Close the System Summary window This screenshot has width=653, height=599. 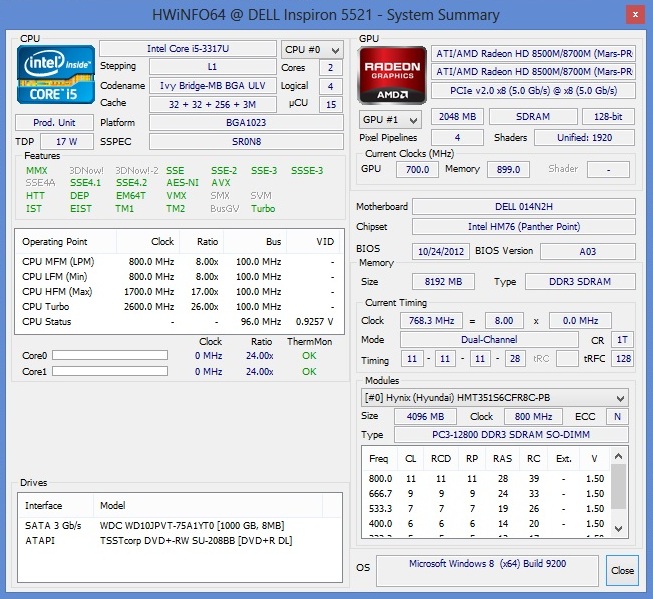point(636,15)
